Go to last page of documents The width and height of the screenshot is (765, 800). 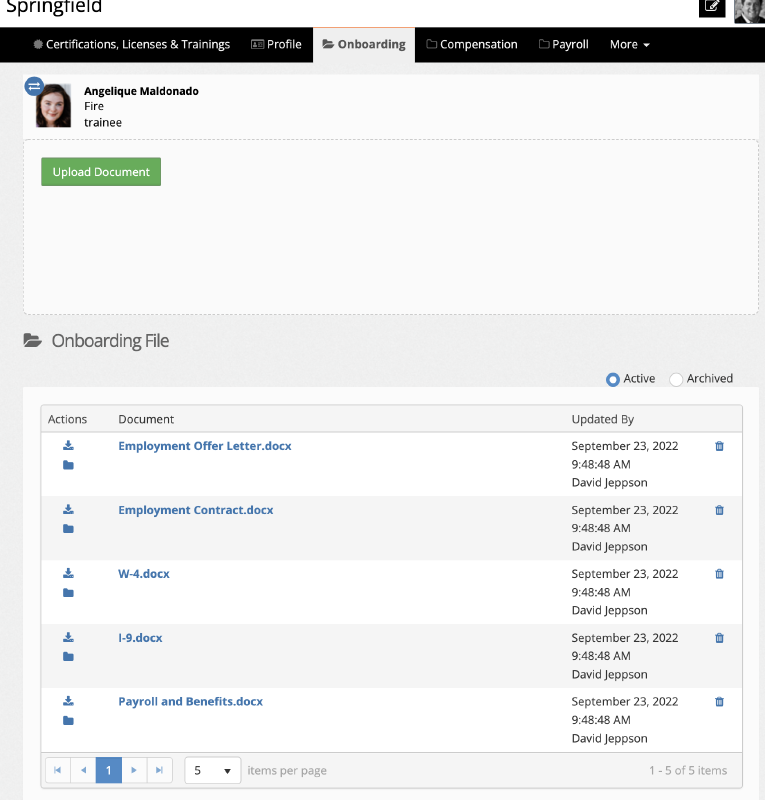(x=159, y=770)
